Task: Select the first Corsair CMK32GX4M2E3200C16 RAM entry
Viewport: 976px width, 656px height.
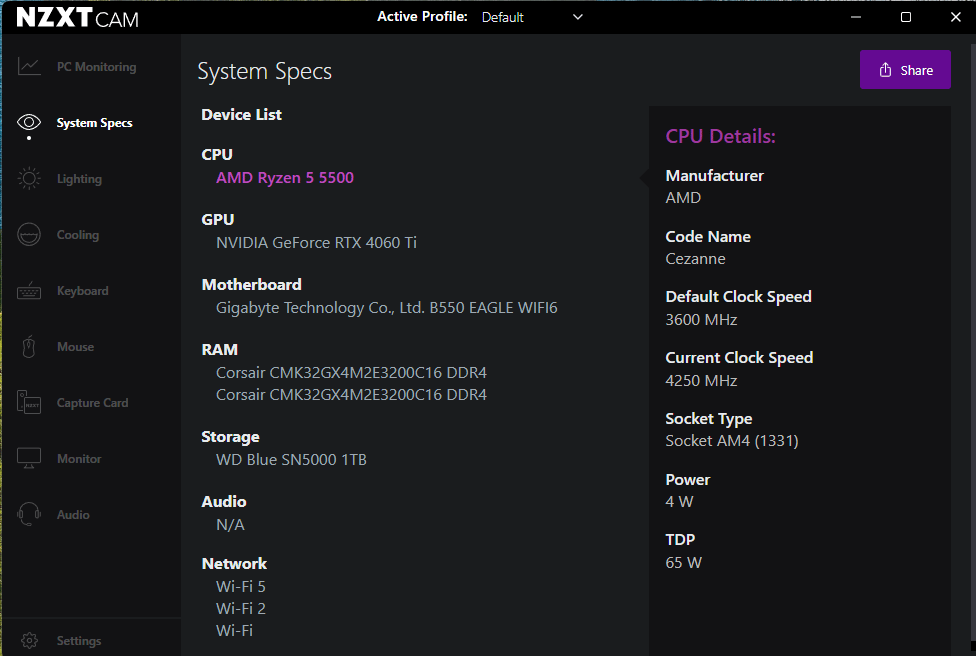Action: 351,373
